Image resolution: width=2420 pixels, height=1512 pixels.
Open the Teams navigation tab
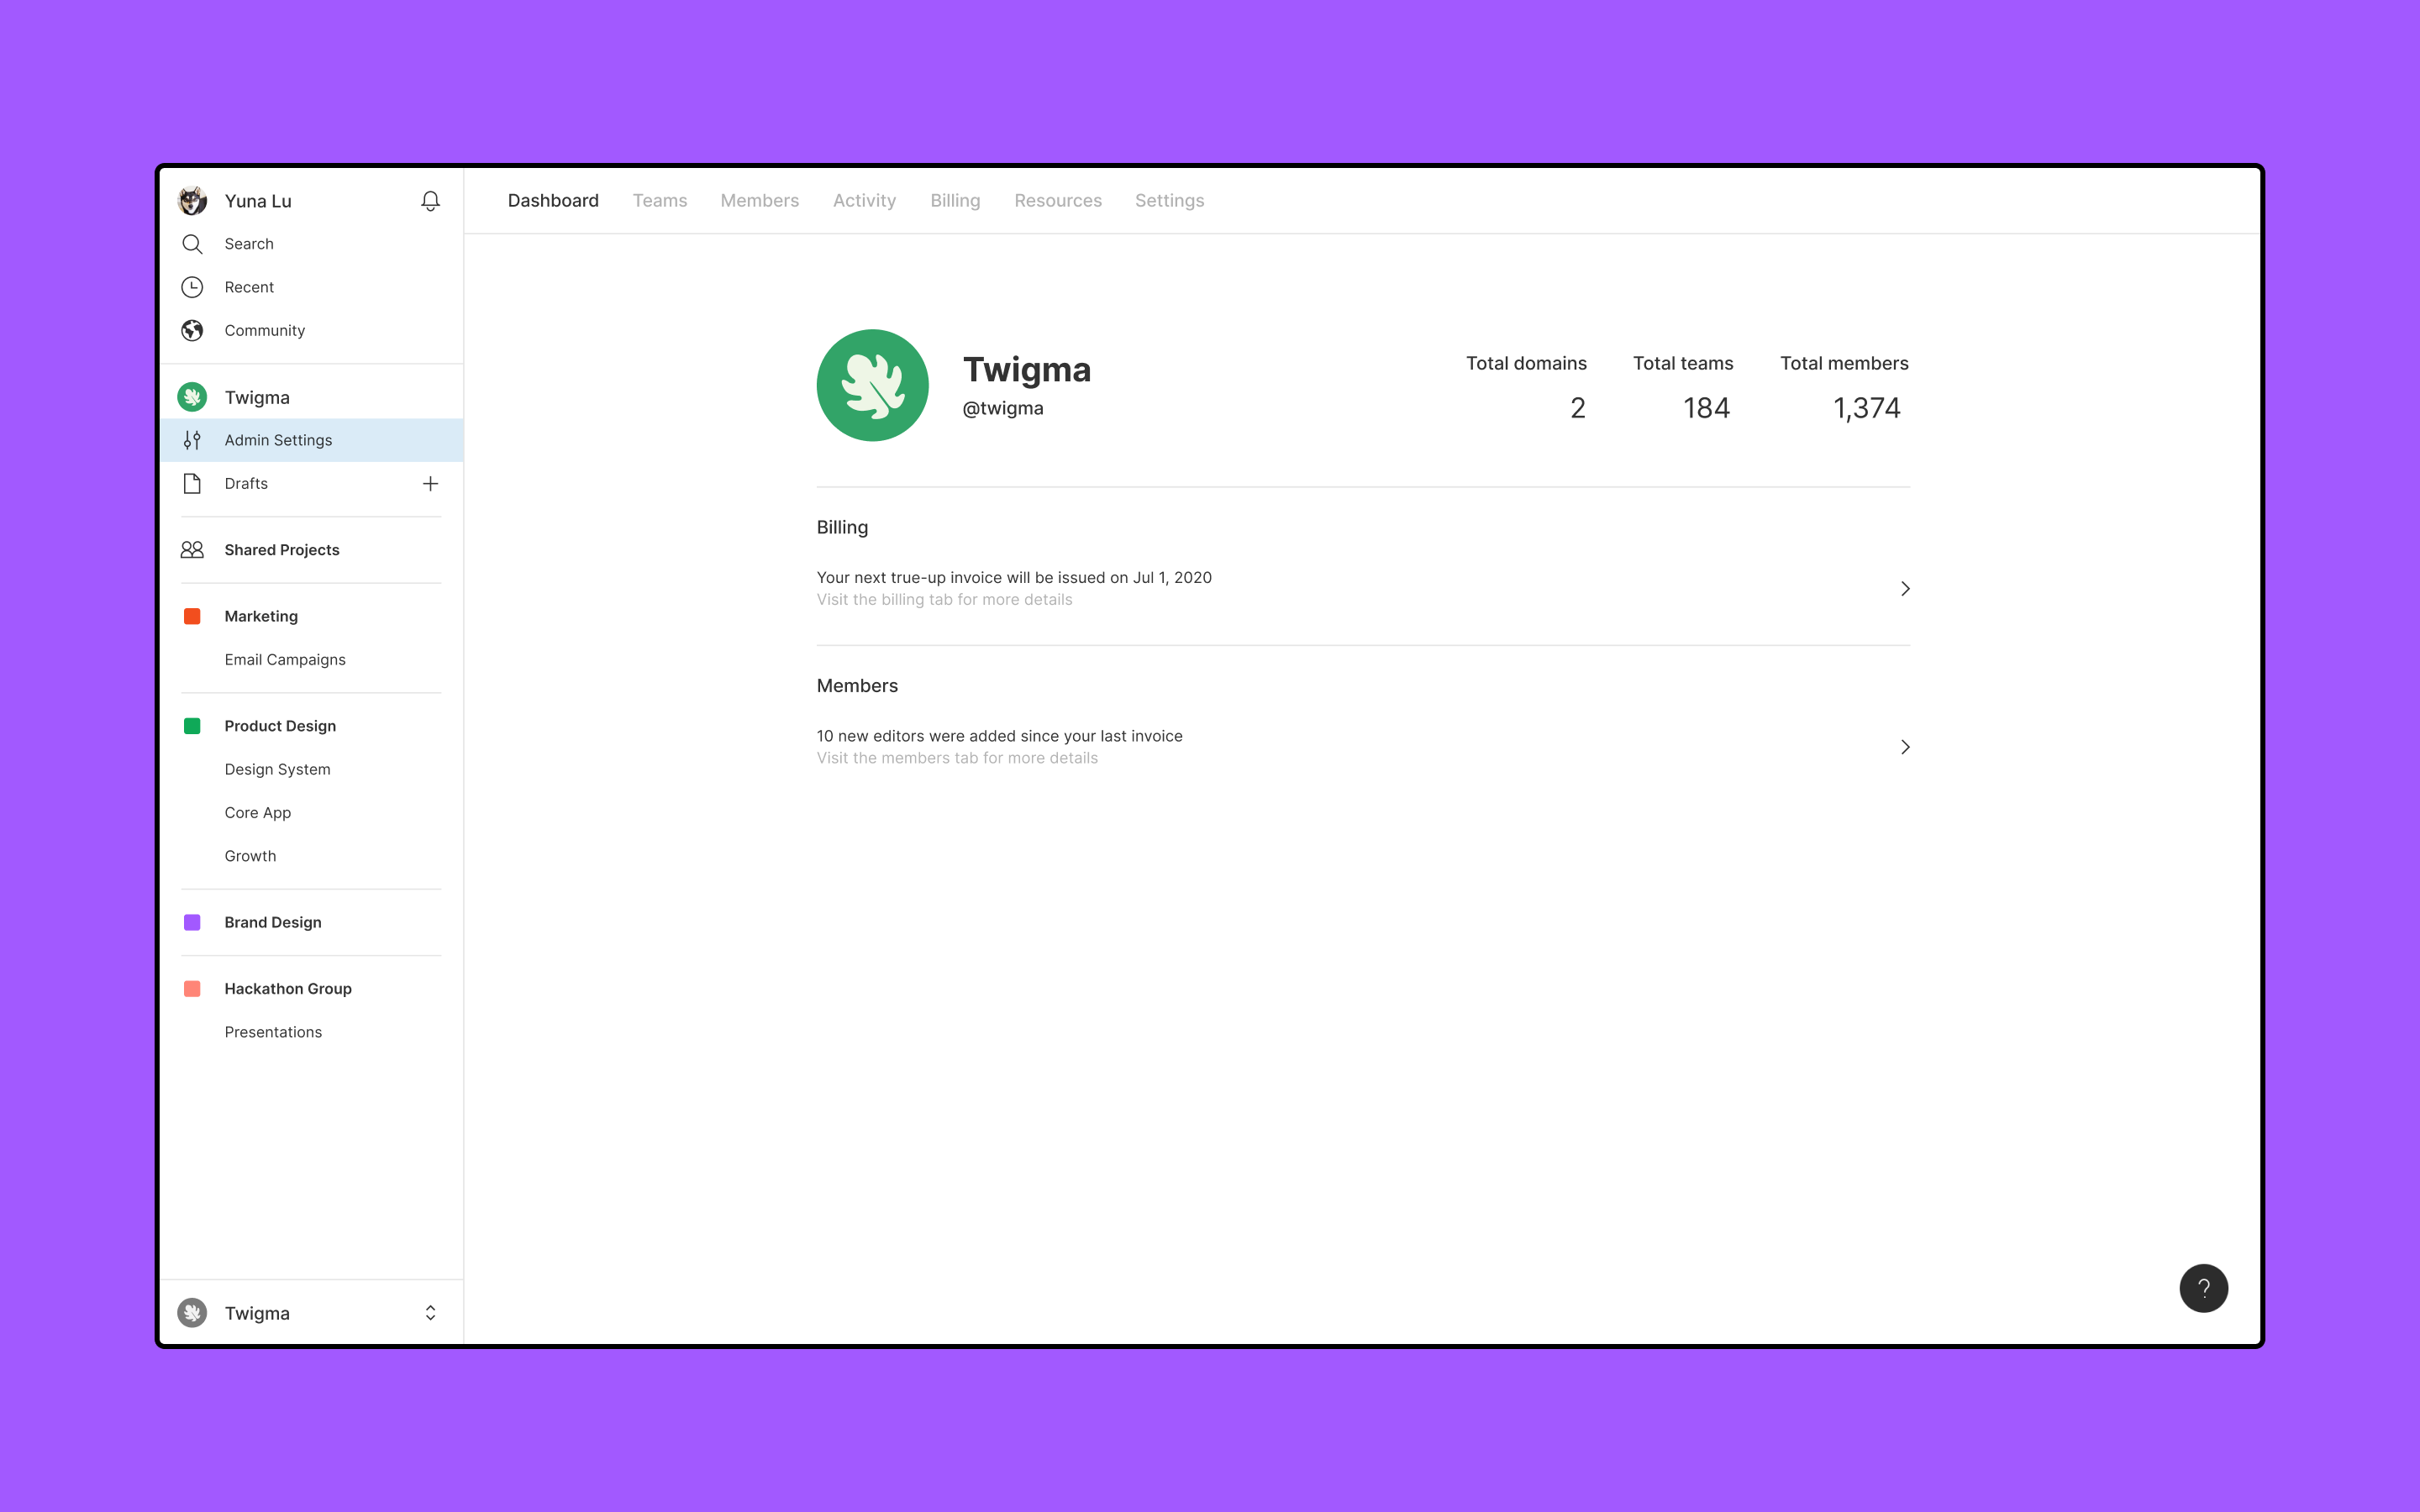pos(659,198)
